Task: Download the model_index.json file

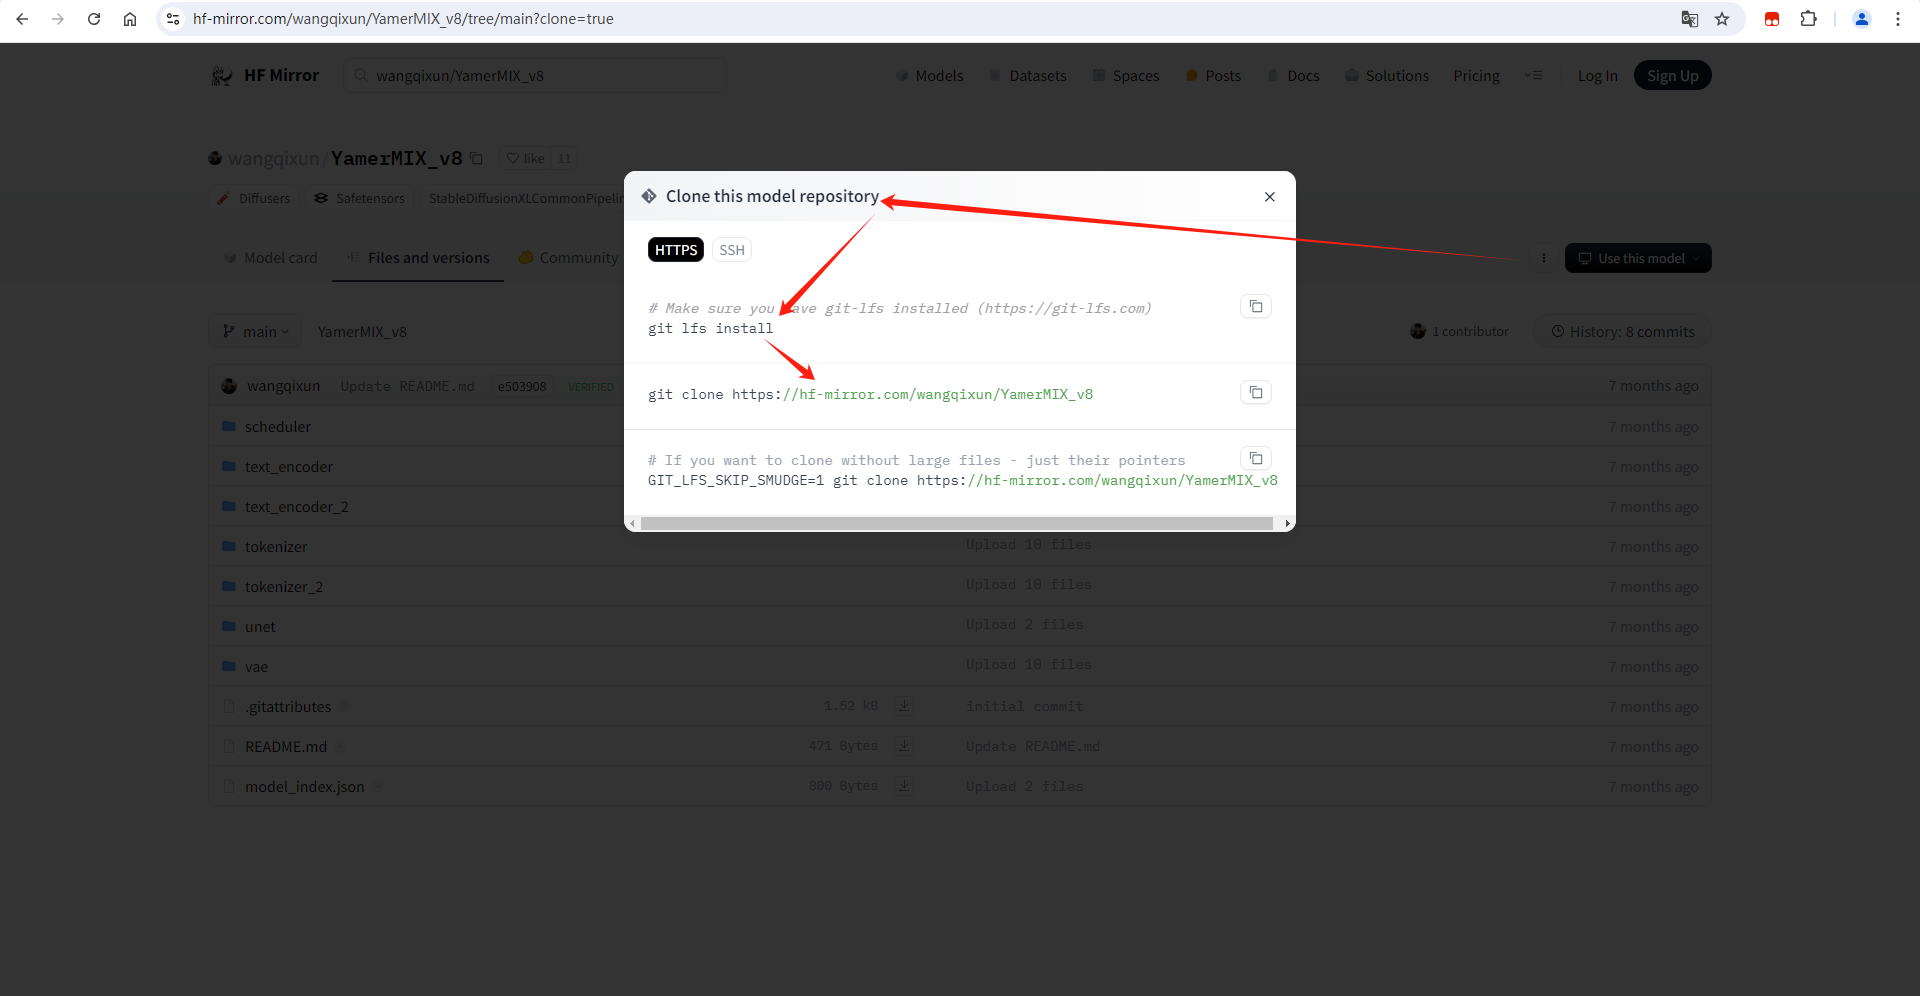Action: [x=904, y=786]
